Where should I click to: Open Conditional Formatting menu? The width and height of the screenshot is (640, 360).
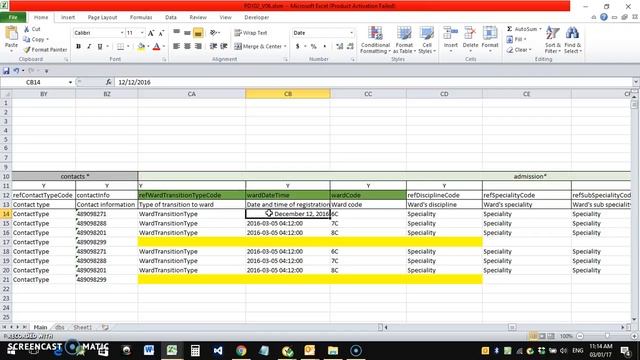375,40
